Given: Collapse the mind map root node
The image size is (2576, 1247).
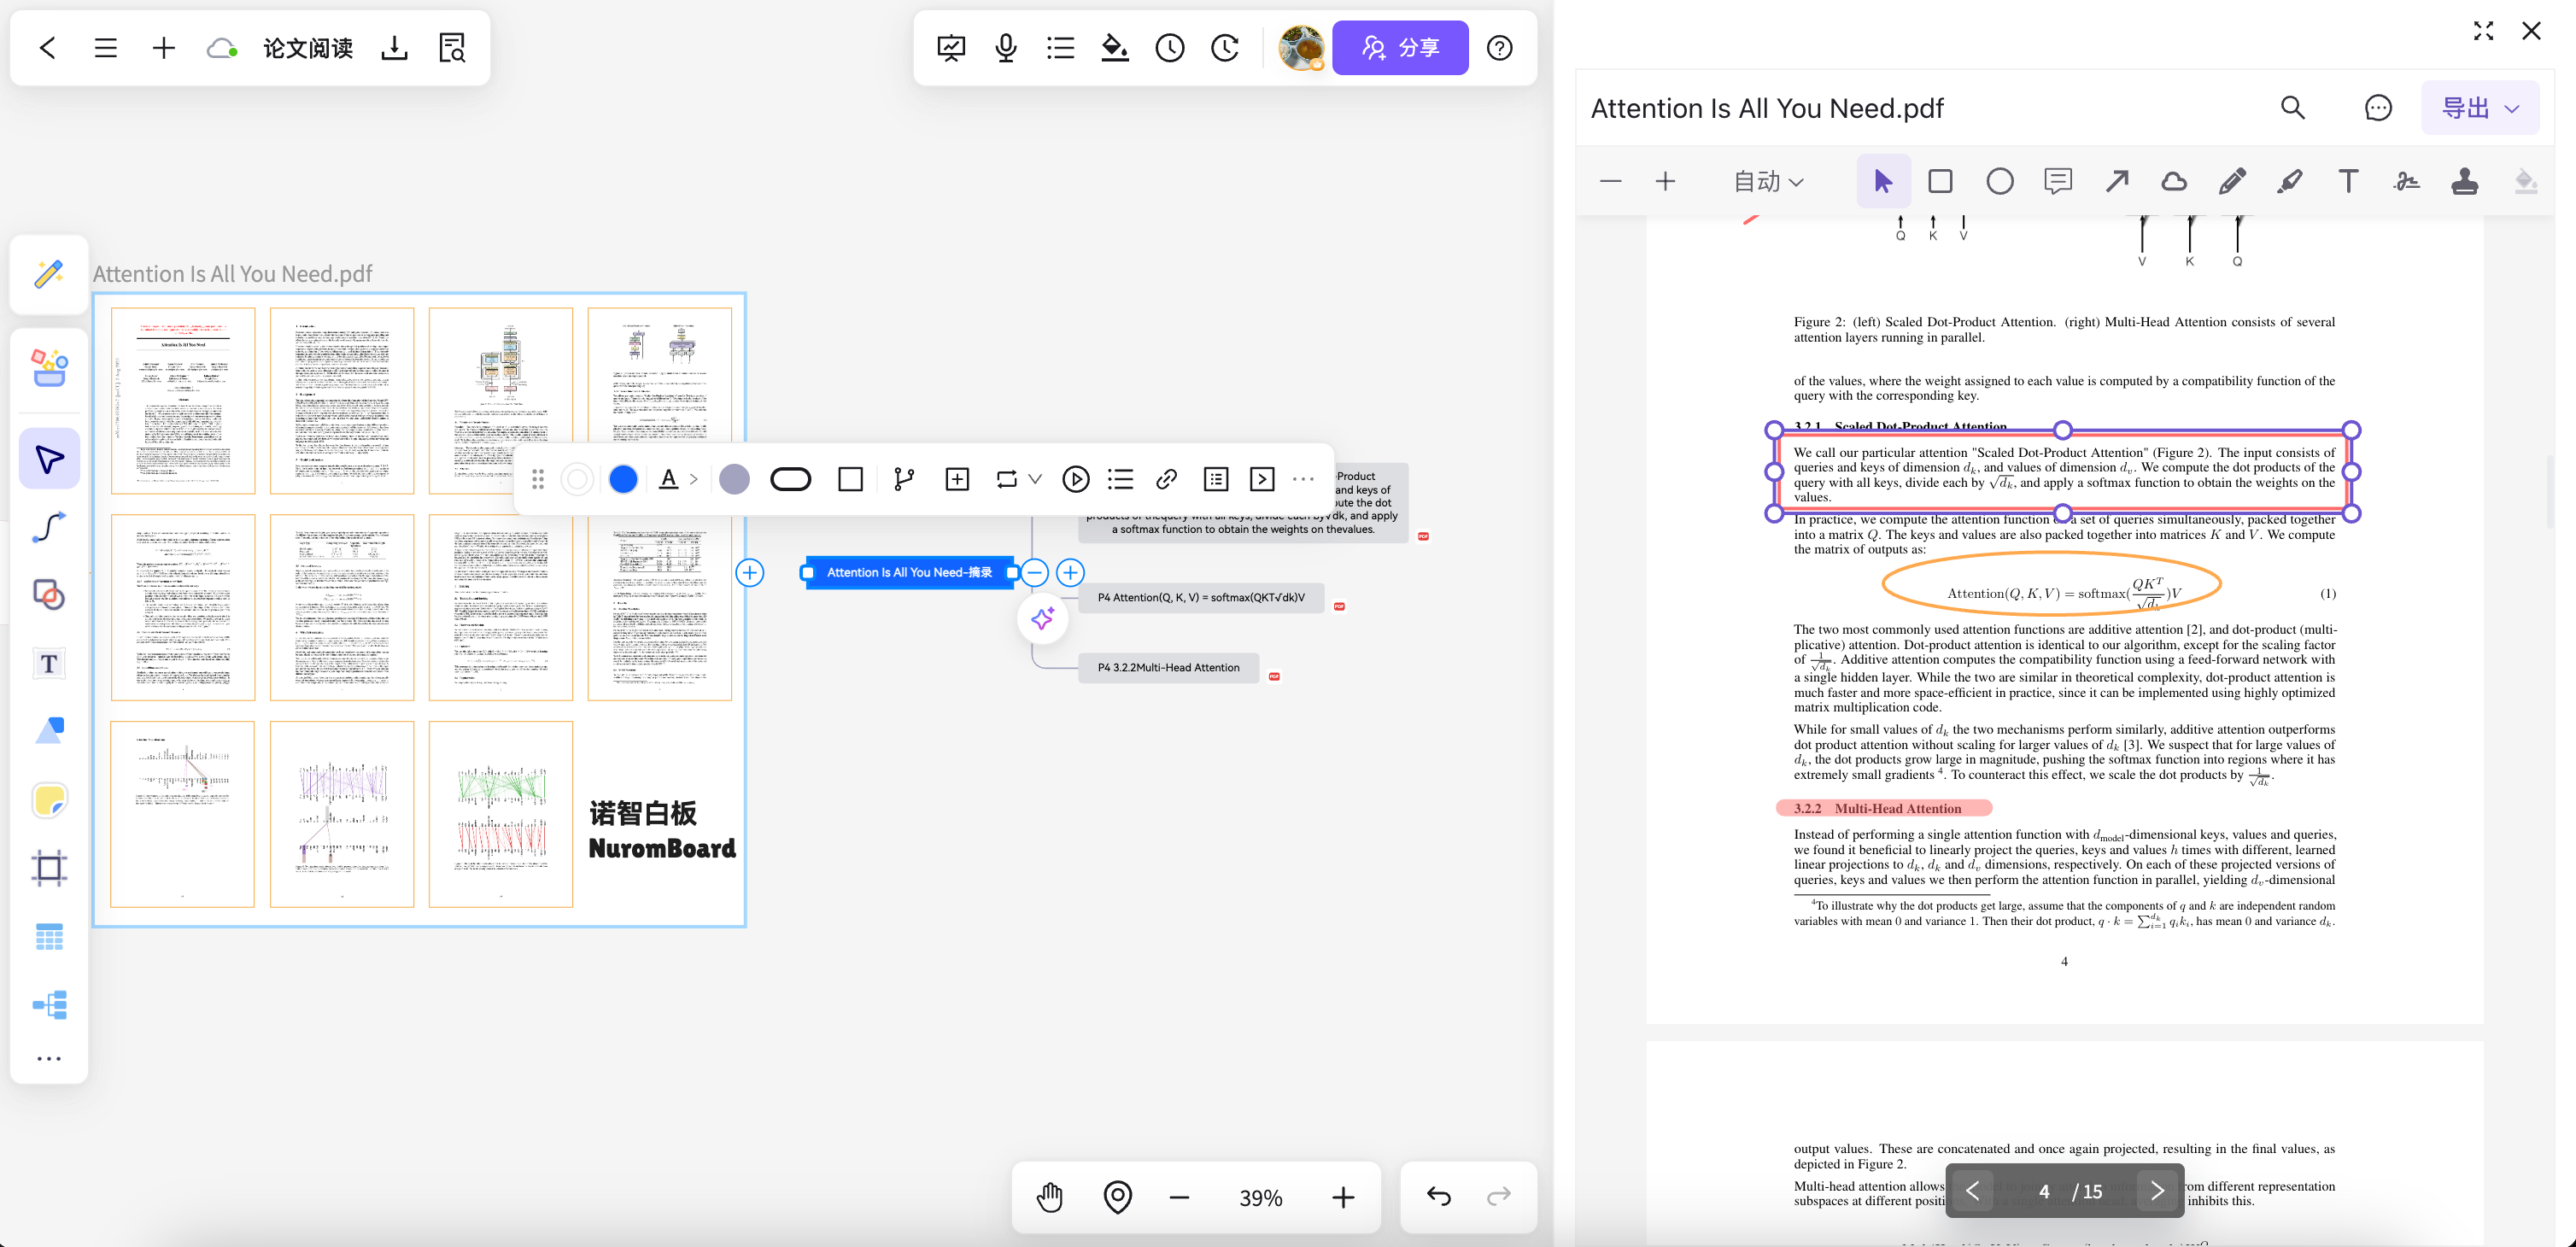Looking at the screenshot, I should coord(1036,573).
